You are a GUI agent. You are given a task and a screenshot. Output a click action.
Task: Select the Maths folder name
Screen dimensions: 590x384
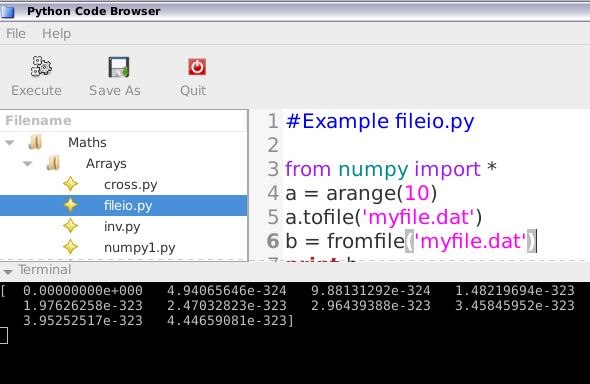[x=87, y=143]
